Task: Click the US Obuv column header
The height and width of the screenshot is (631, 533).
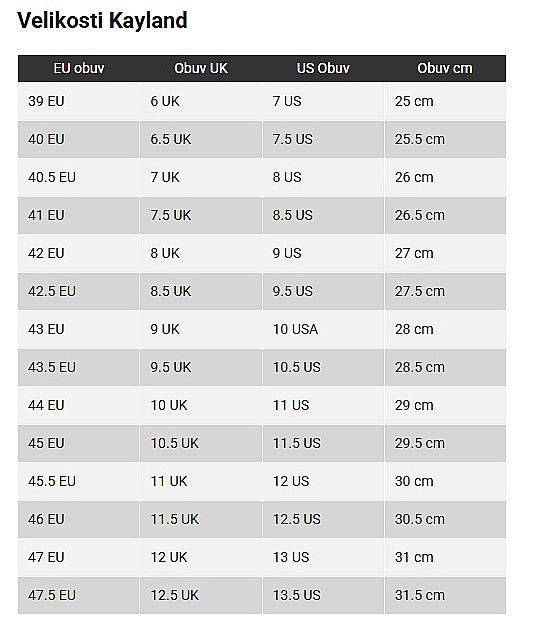Action: (323, 68)
